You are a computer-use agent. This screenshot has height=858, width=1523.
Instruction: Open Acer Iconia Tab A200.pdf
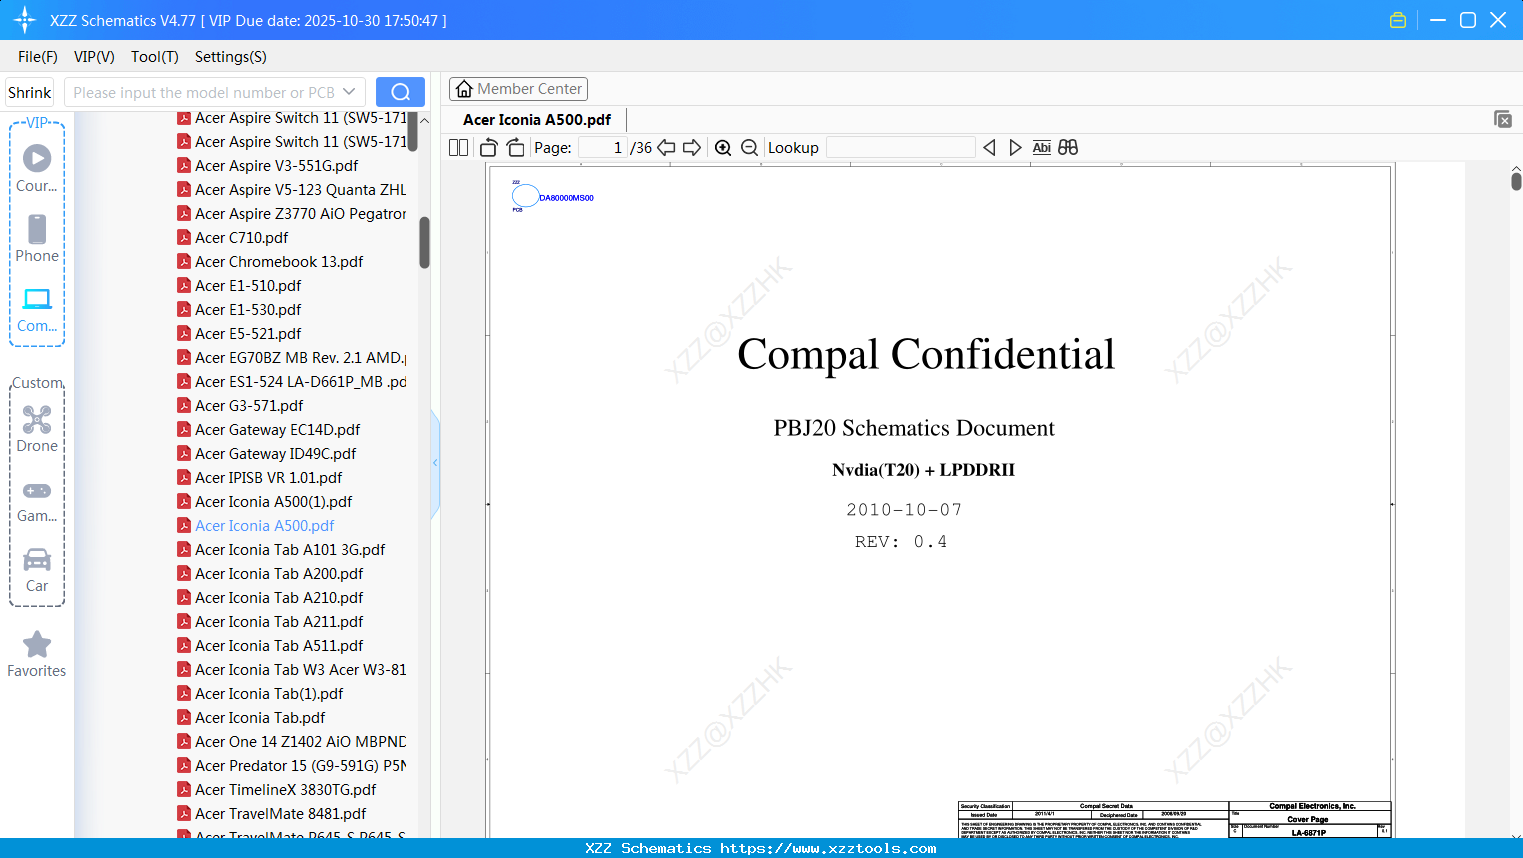tap(279, 573)
